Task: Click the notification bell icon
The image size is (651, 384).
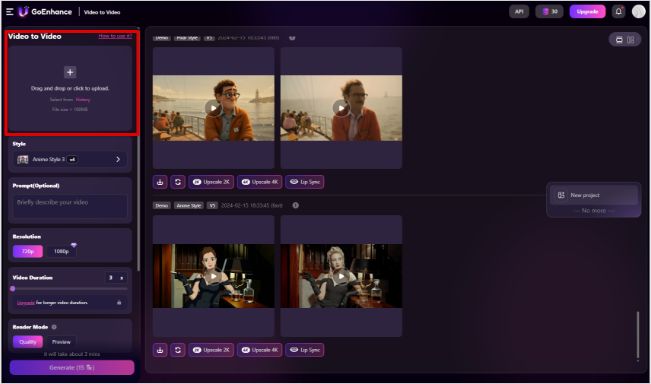Action: tap(618, 12)
